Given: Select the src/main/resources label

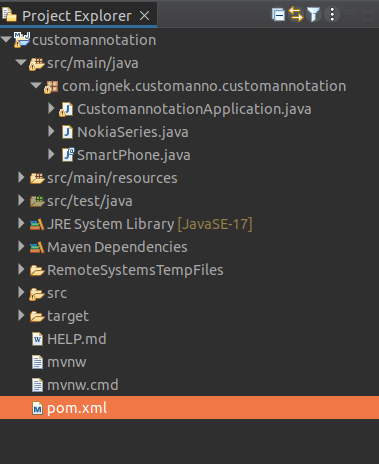Looking at the screenshot, I should (x=112, y=178).
